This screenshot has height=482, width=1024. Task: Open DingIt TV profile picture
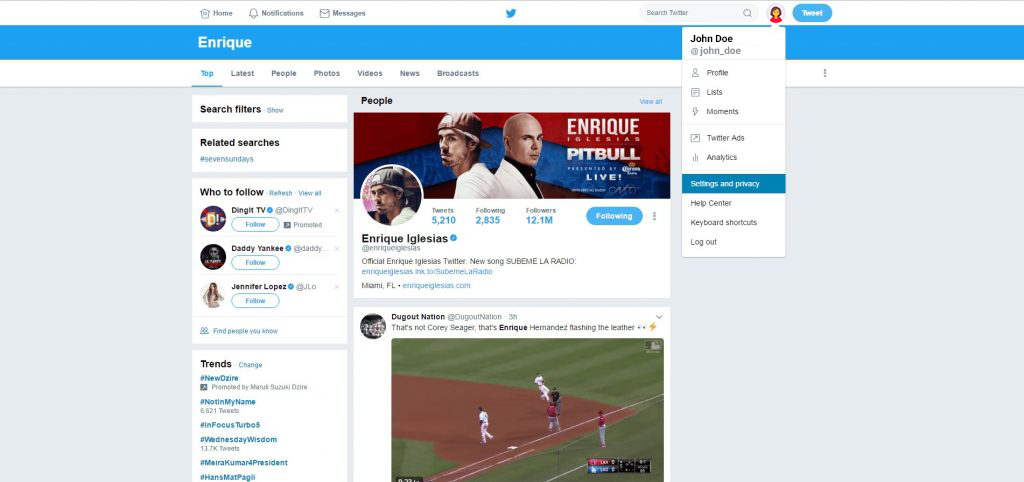[213, 218]
